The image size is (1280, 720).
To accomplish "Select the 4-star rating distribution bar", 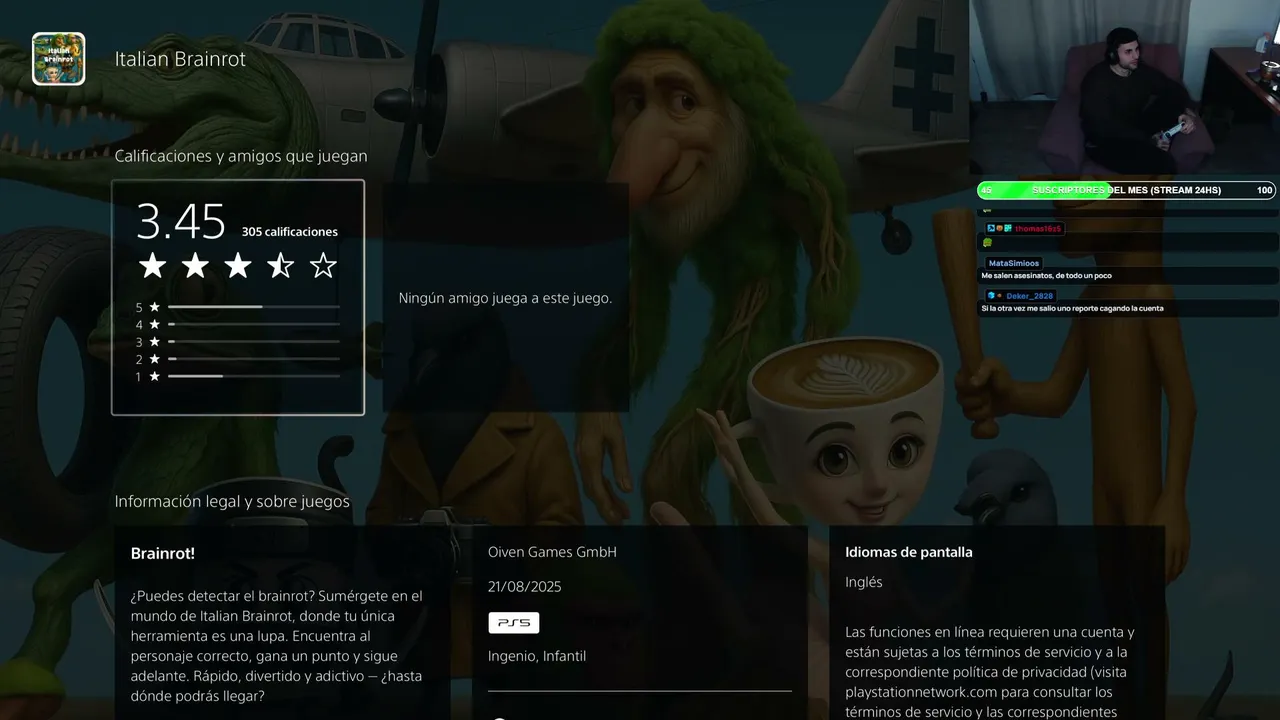I will click(254, 324).
